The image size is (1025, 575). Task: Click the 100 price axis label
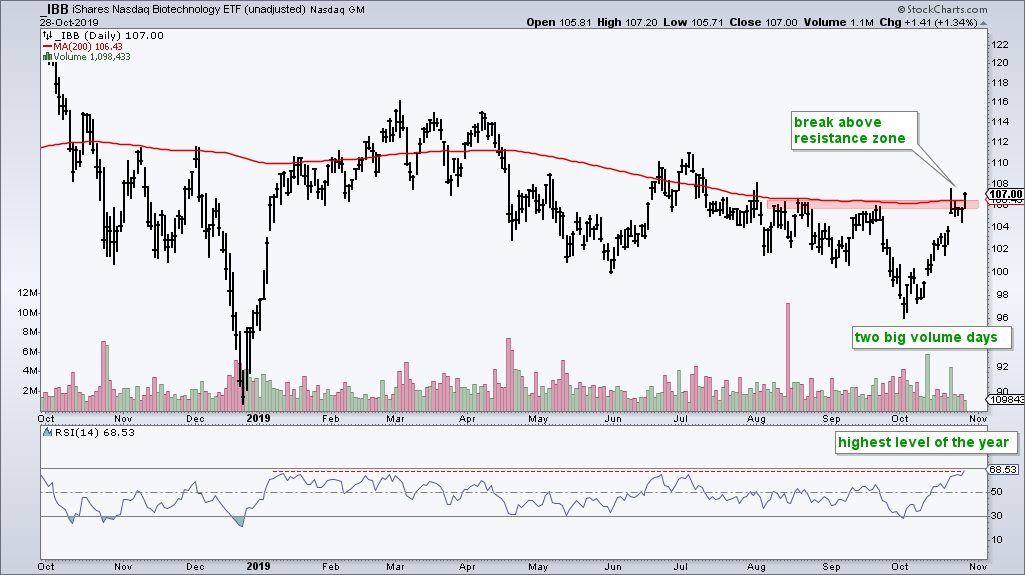(1000, 271)
